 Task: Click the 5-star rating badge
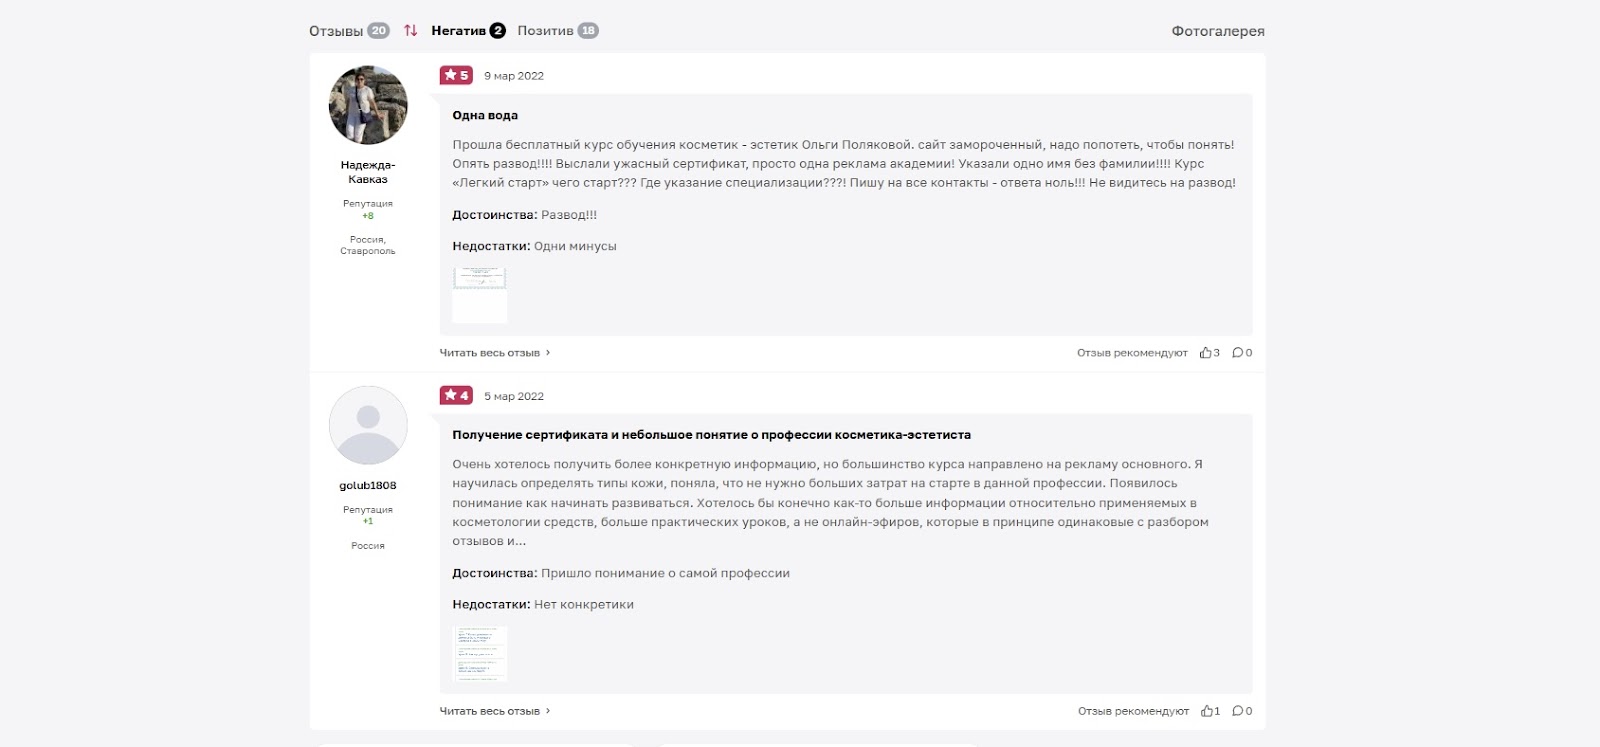[456, 75]
